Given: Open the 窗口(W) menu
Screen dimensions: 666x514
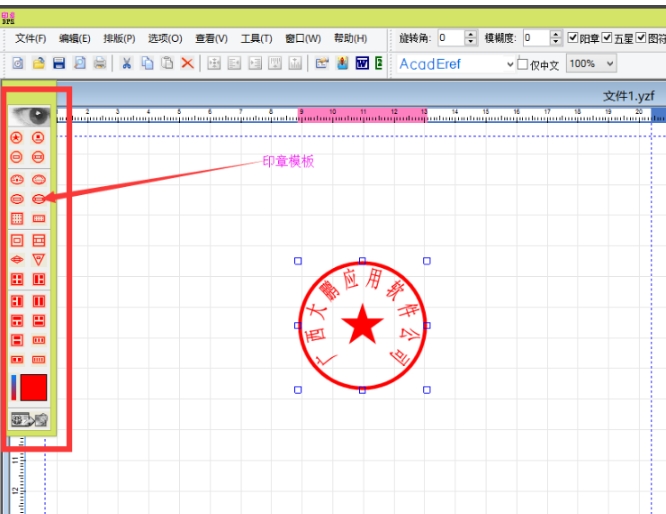Looking at the screenshot, I should click(303, 39).
